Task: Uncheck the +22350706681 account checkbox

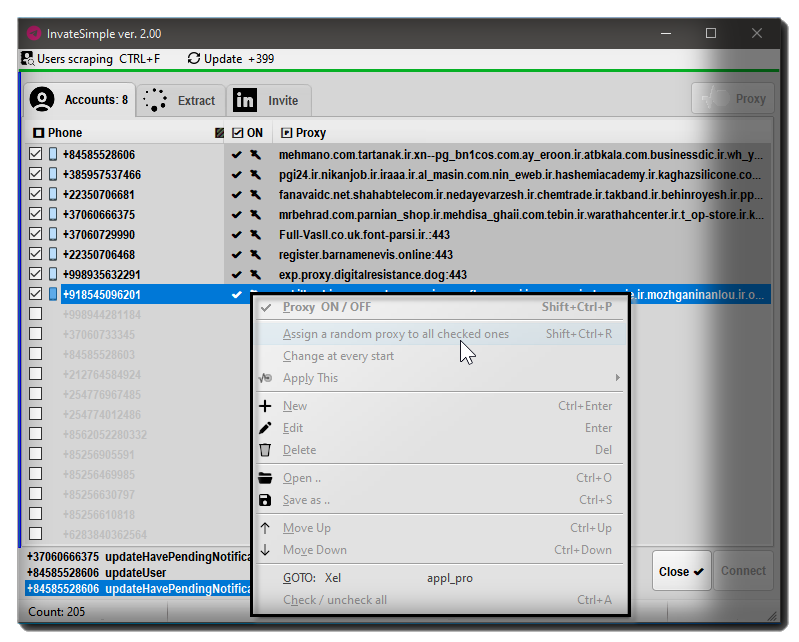Action: pyautogui.click(x=35, y=194)
